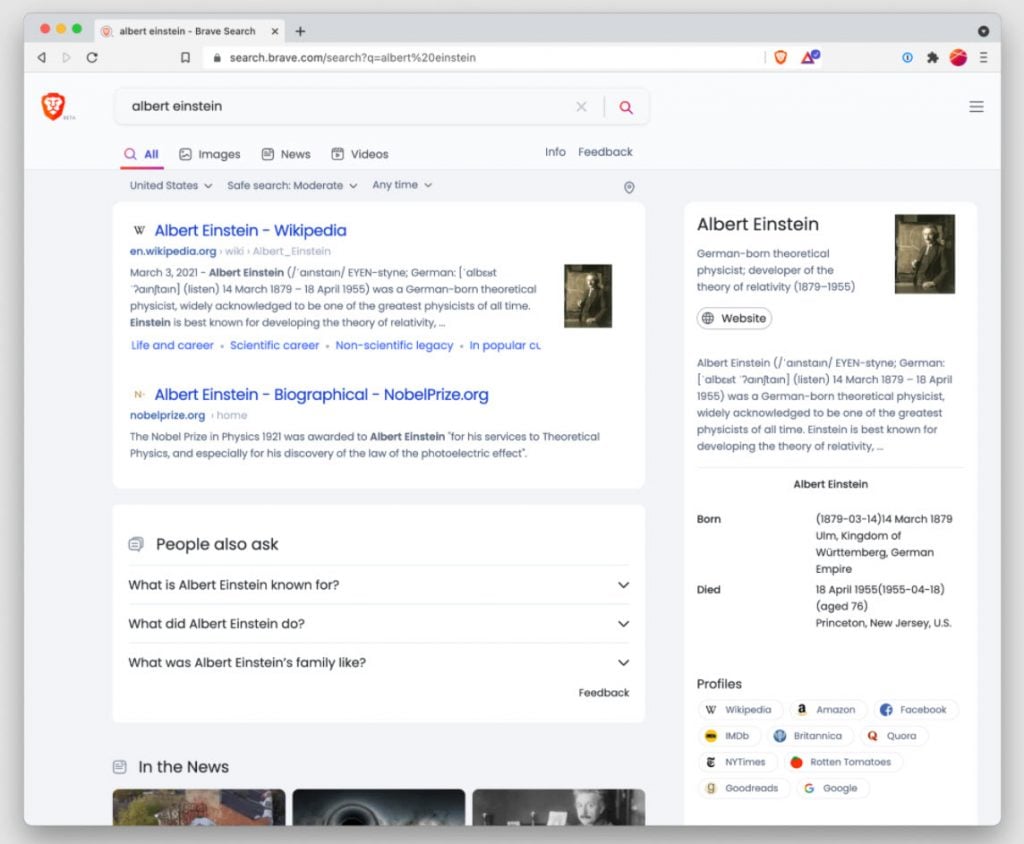Expand "What did Albert Einstein do?"
The image size is (1024, 844).
(379, 624)
